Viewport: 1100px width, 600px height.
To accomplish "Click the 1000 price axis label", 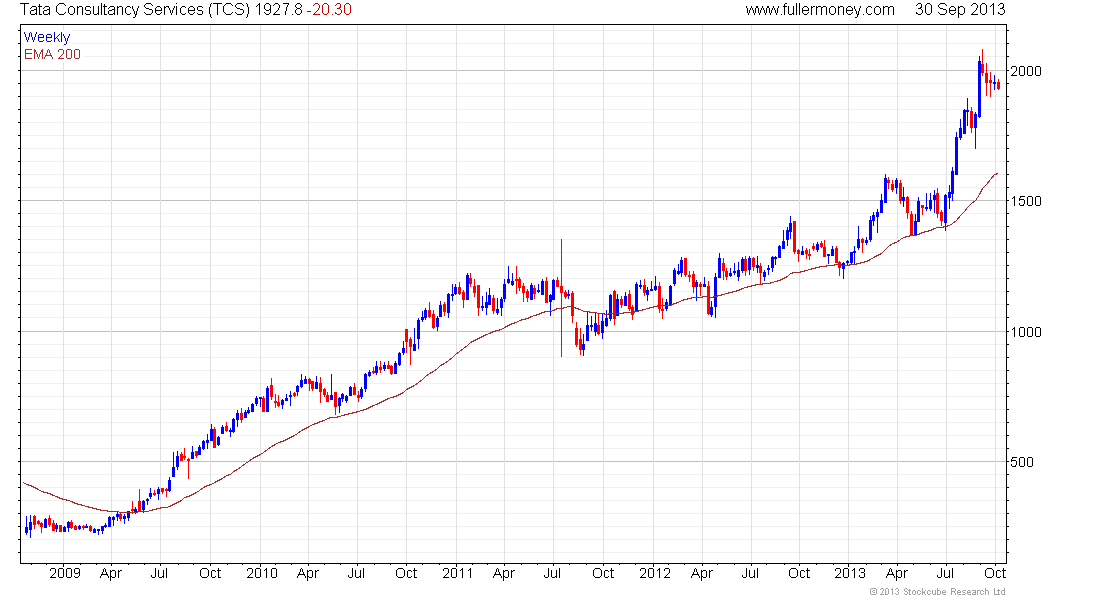I will (1026, 332).
